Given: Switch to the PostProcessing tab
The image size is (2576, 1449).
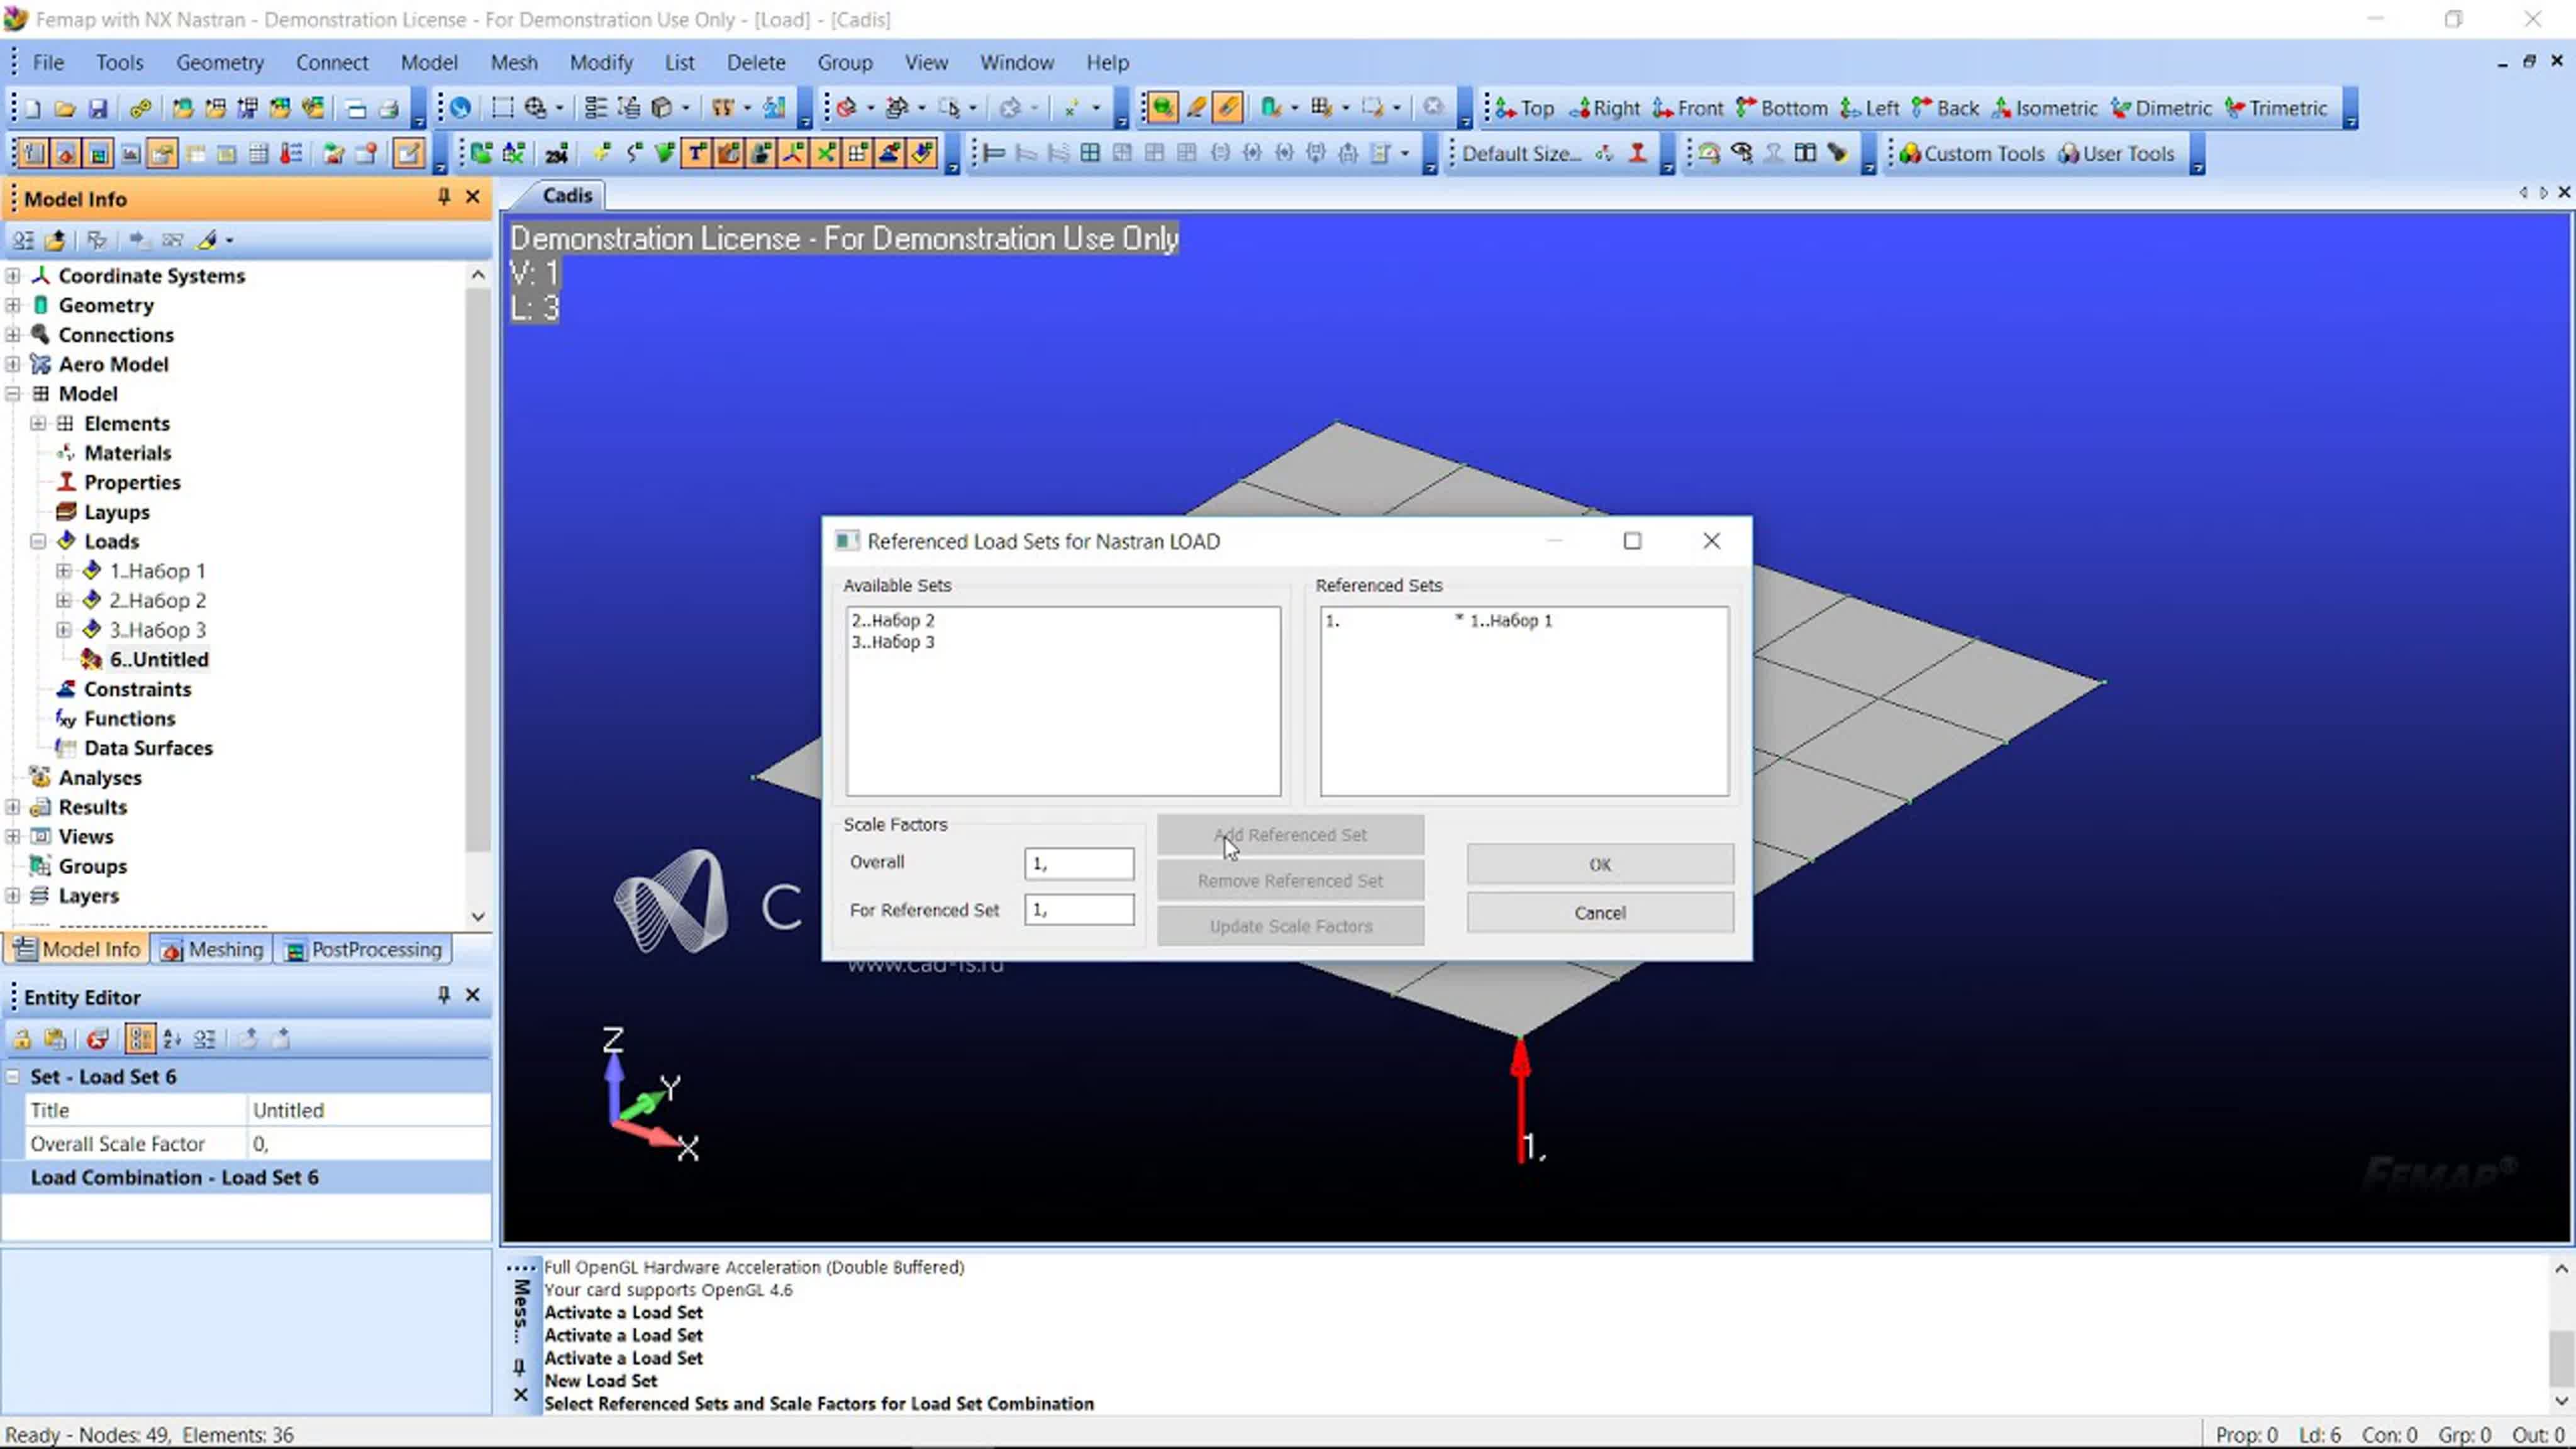Looking at the screenshot, I should pyautogui.click(x=364, y=949).
